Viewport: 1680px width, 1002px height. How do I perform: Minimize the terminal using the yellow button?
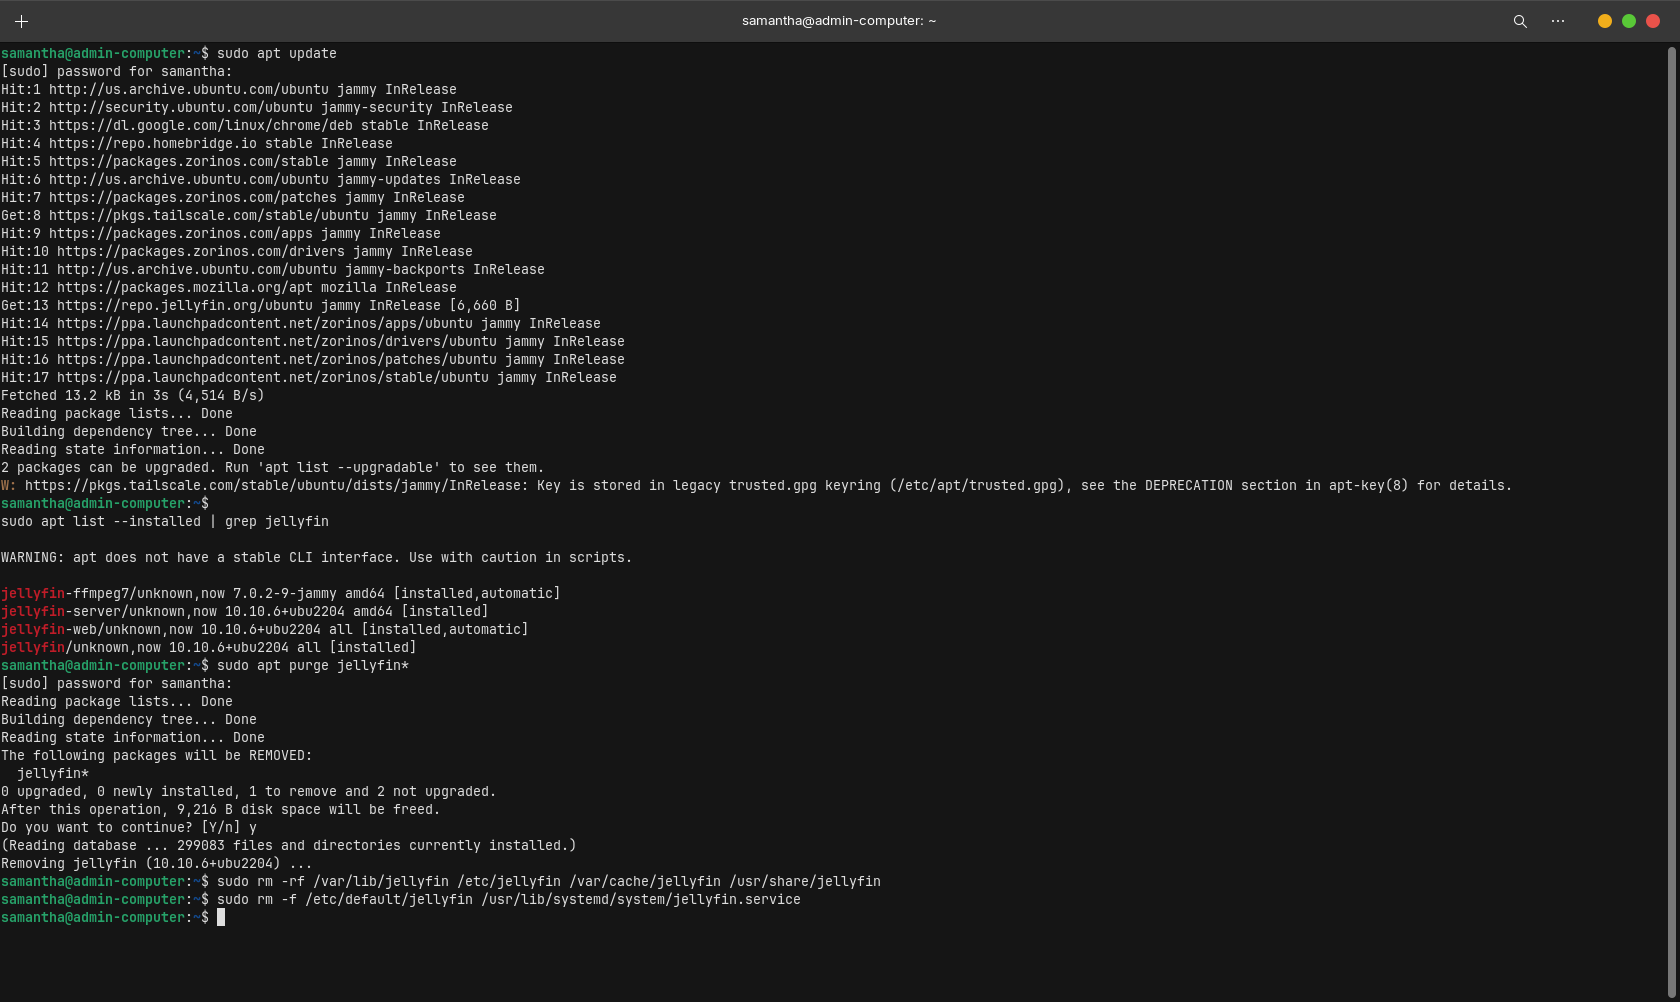1605,21
